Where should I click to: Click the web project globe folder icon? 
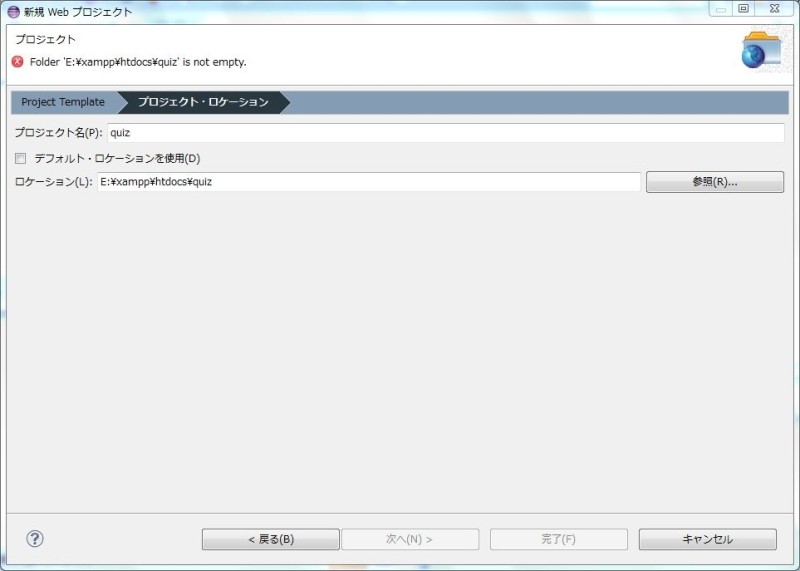point(761,50)
